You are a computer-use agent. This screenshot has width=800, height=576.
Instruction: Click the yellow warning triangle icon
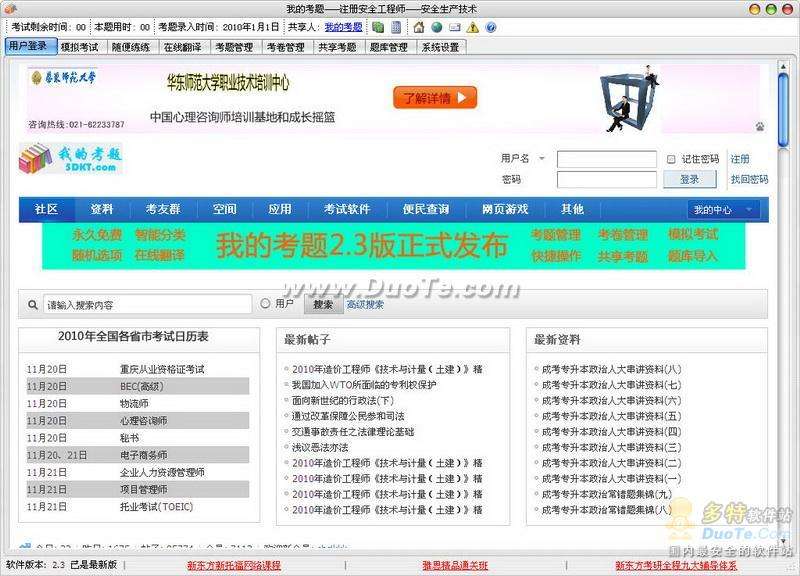473,27
